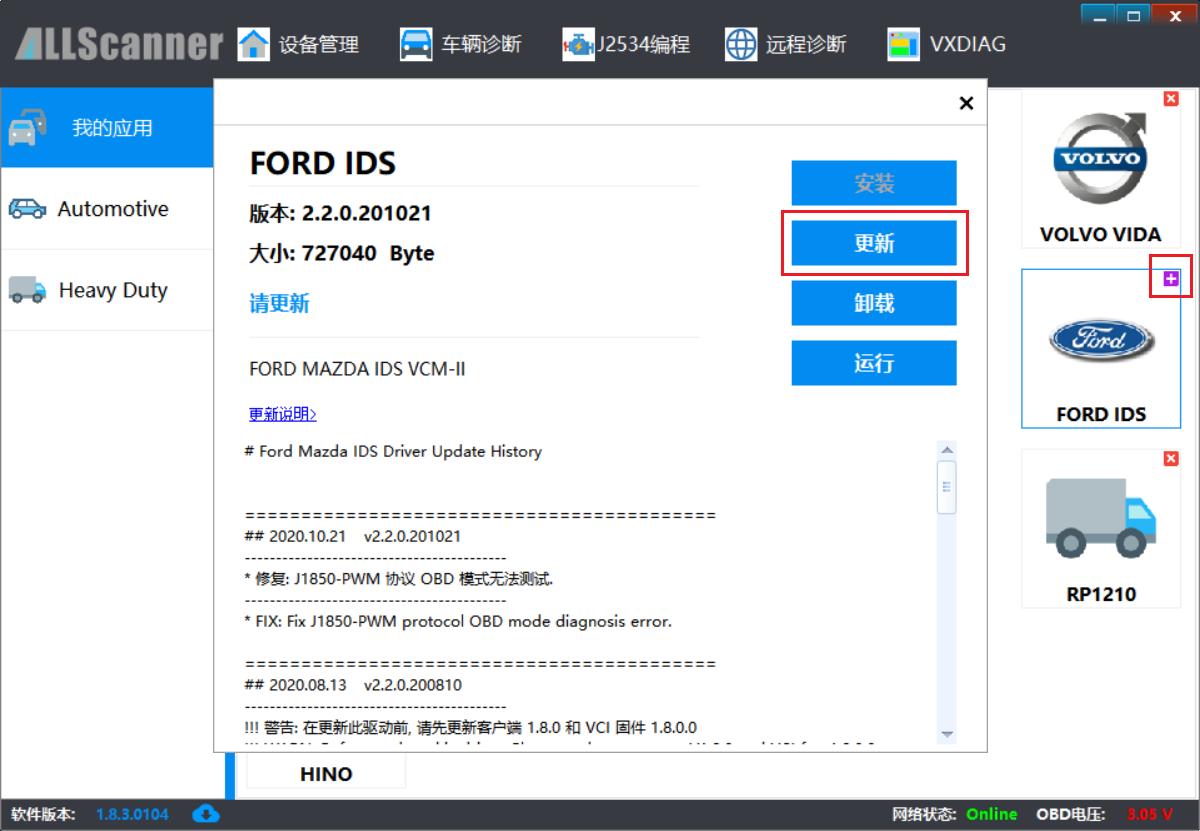Click the 卸载 uninstall button
The image size is (1200, 831).
pos(874,303)
